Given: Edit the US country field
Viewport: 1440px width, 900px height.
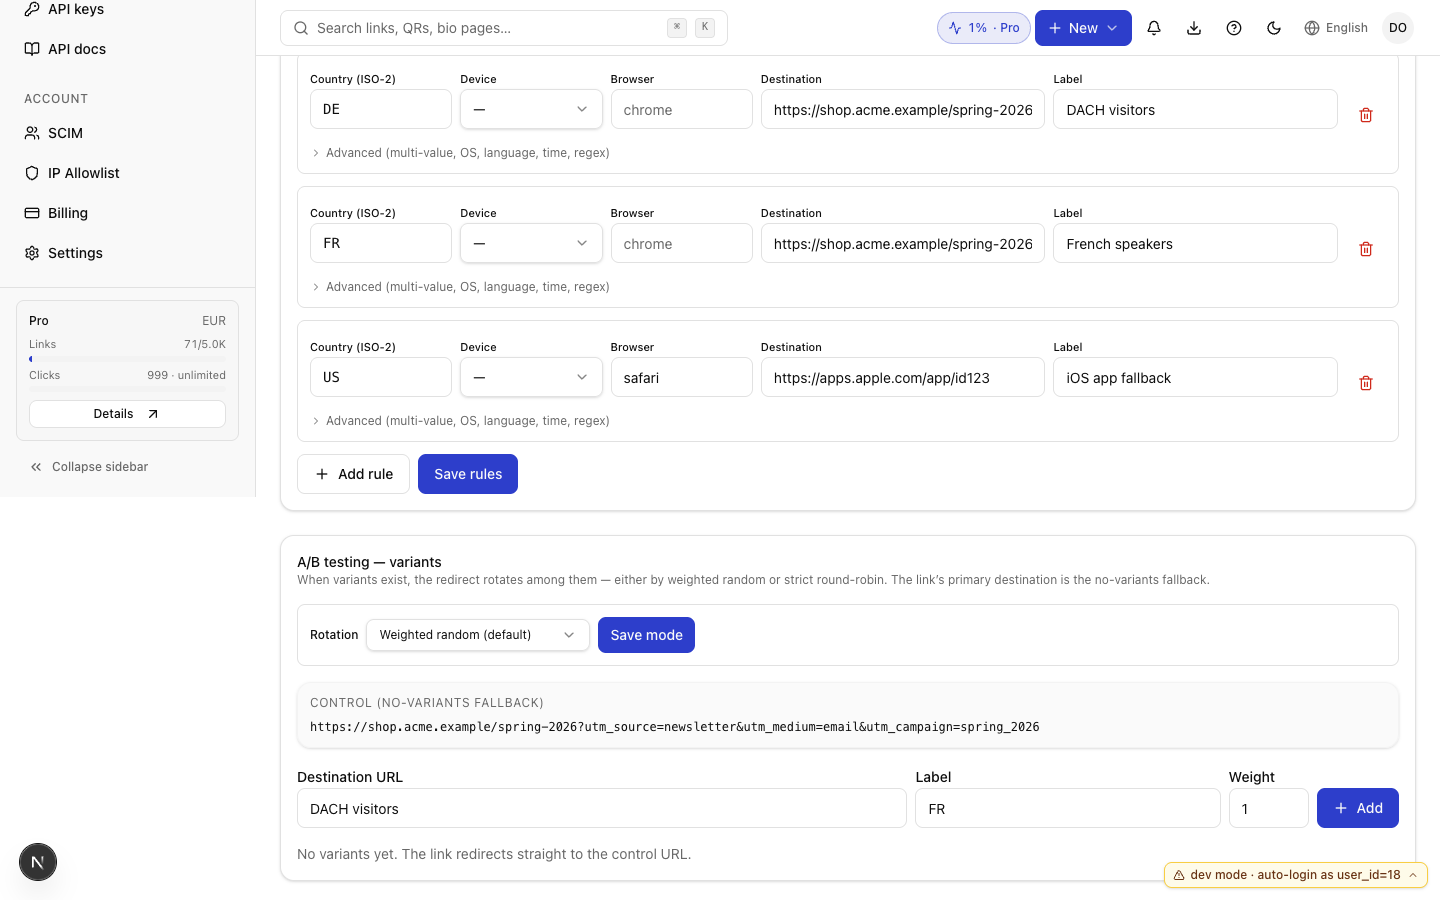Looking at the screenshot, I should tap(381, 377).
